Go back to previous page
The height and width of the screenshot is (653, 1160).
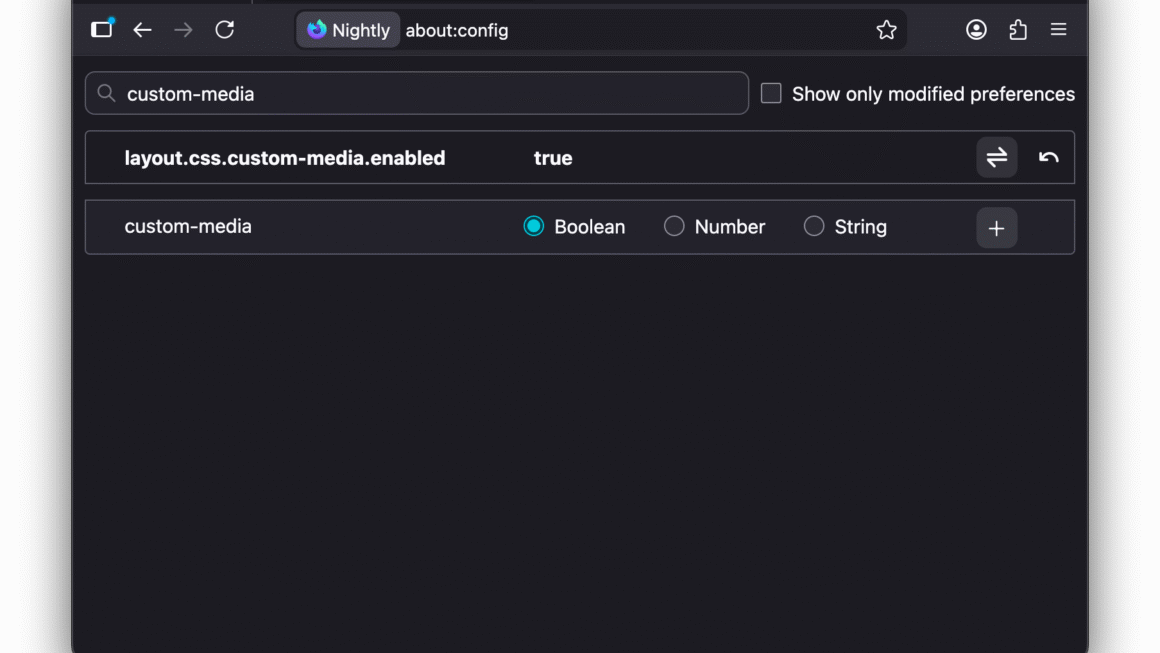143,30
